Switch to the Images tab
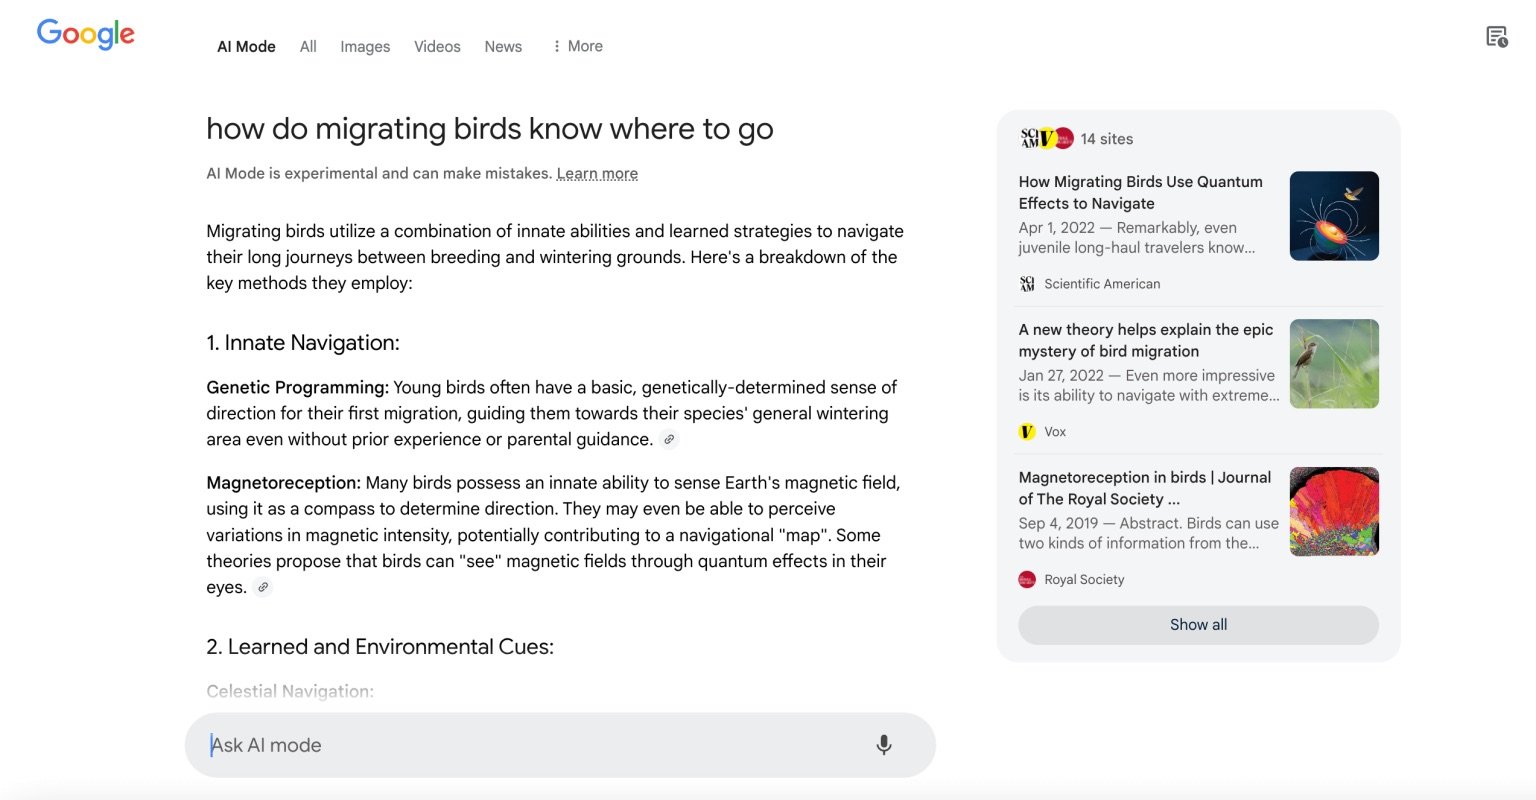 pos(365,46)
